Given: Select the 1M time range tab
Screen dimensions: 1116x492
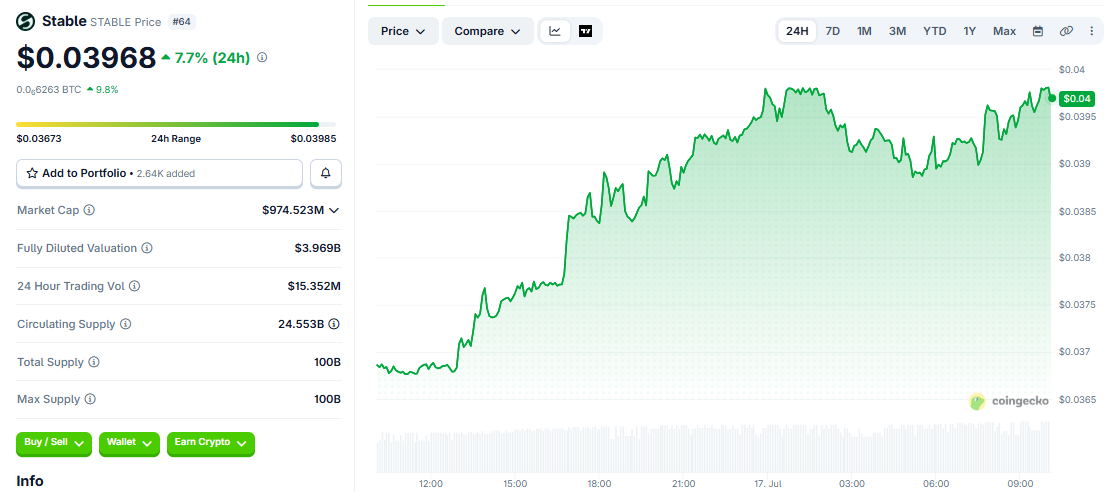Looking at the screenshot, I should [864, 31].
